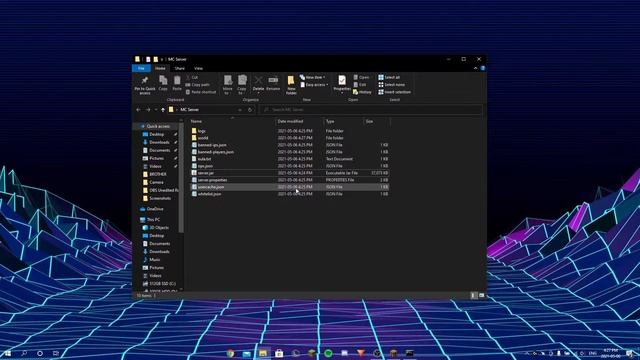Select the logs folder

pos(289,131)
